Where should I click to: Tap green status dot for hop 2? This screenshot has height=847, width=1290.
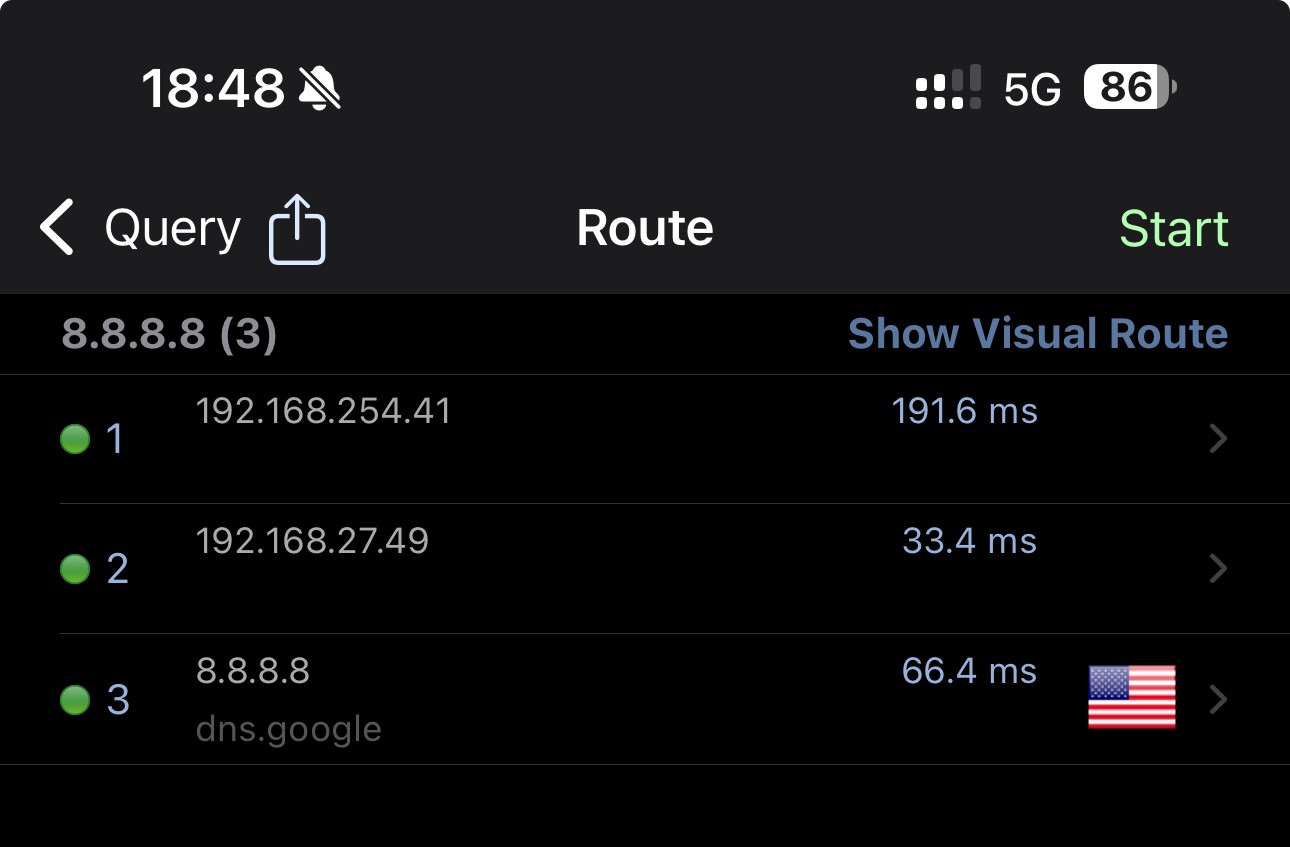[75, 569]
